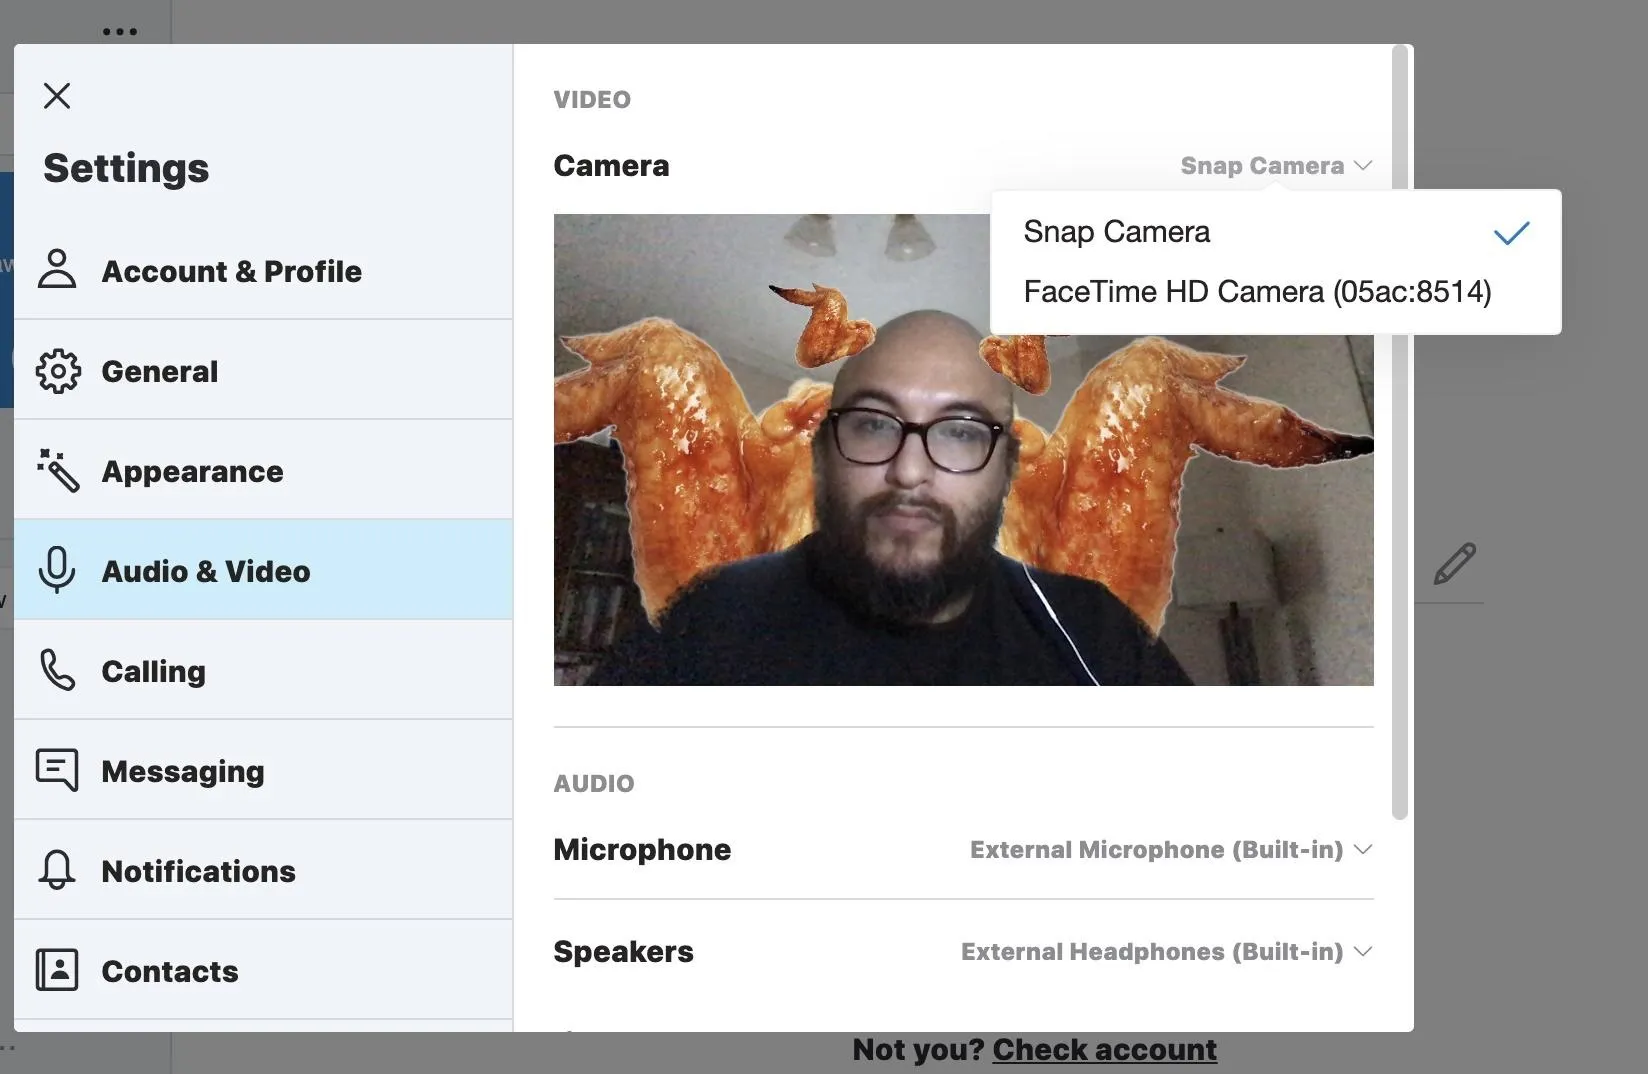Click the Calling phone icon

point(57,670)
